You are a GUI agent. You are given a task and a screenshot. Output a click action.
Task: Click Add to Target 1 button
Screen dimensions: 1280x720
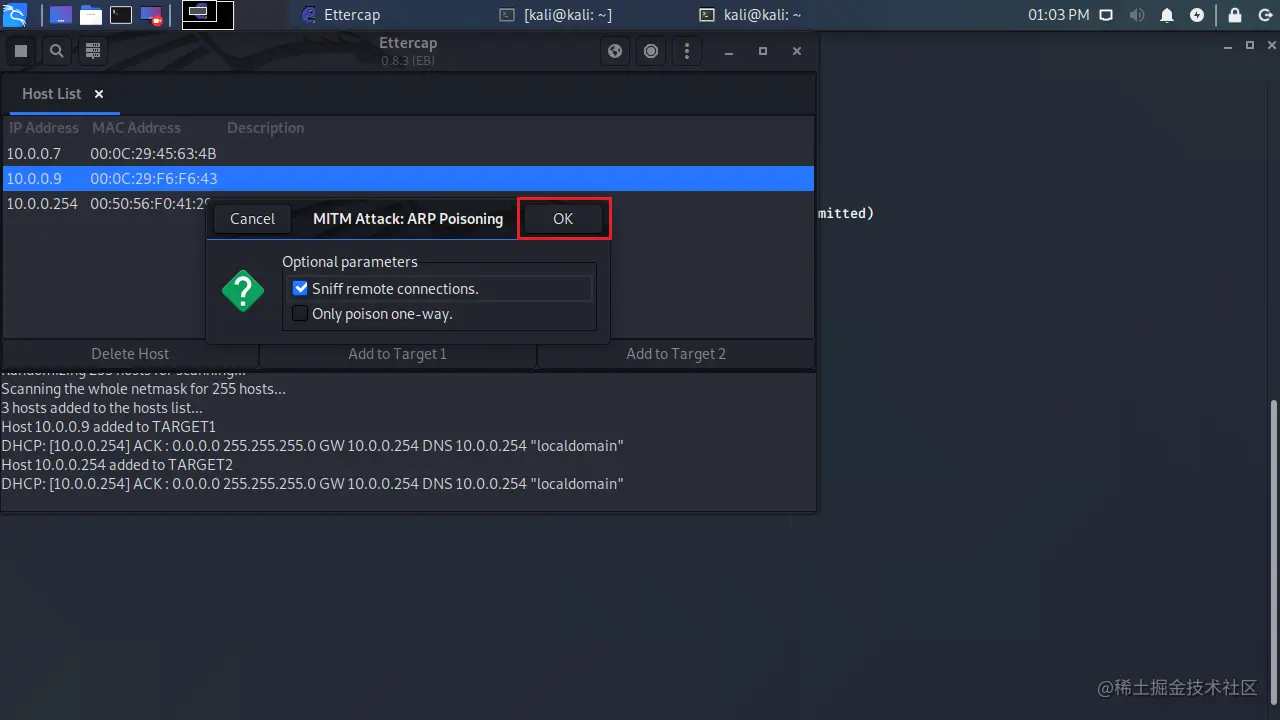(x=398, y=354)
